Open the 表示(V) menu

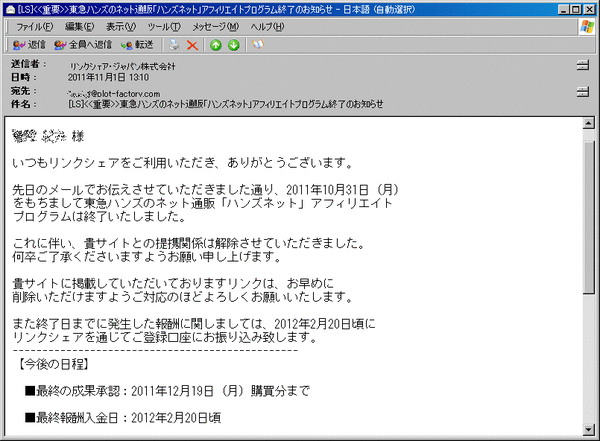tap(121, 27)
